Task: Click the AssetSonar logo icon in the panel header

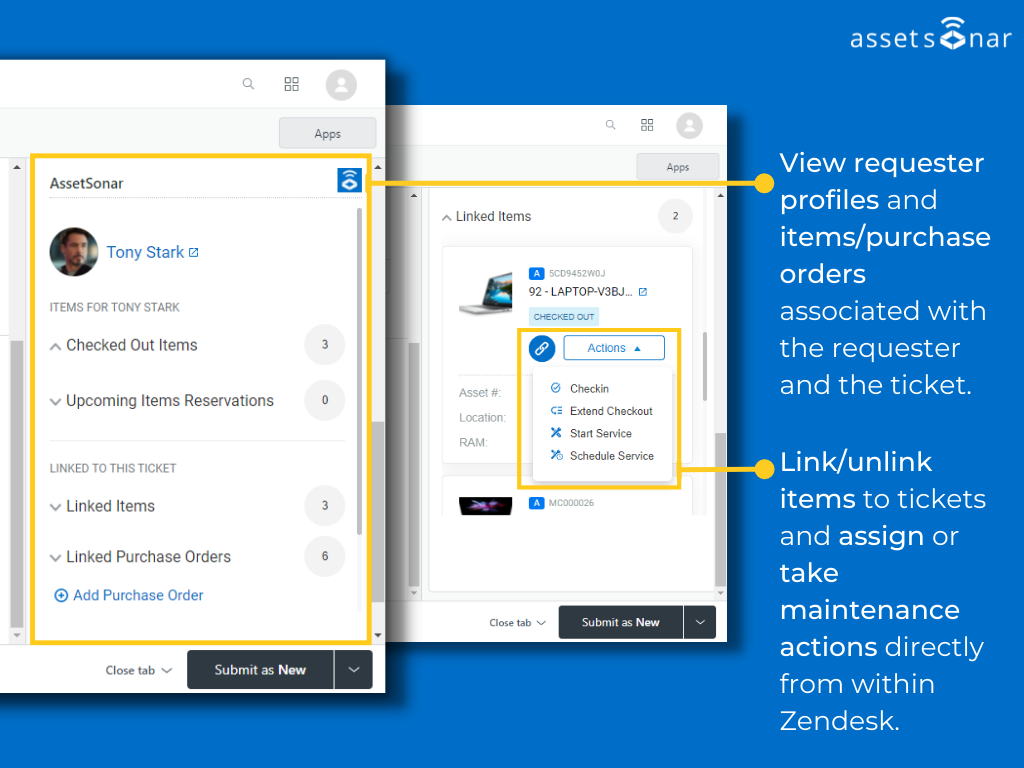Action: [x=348, y=180]
